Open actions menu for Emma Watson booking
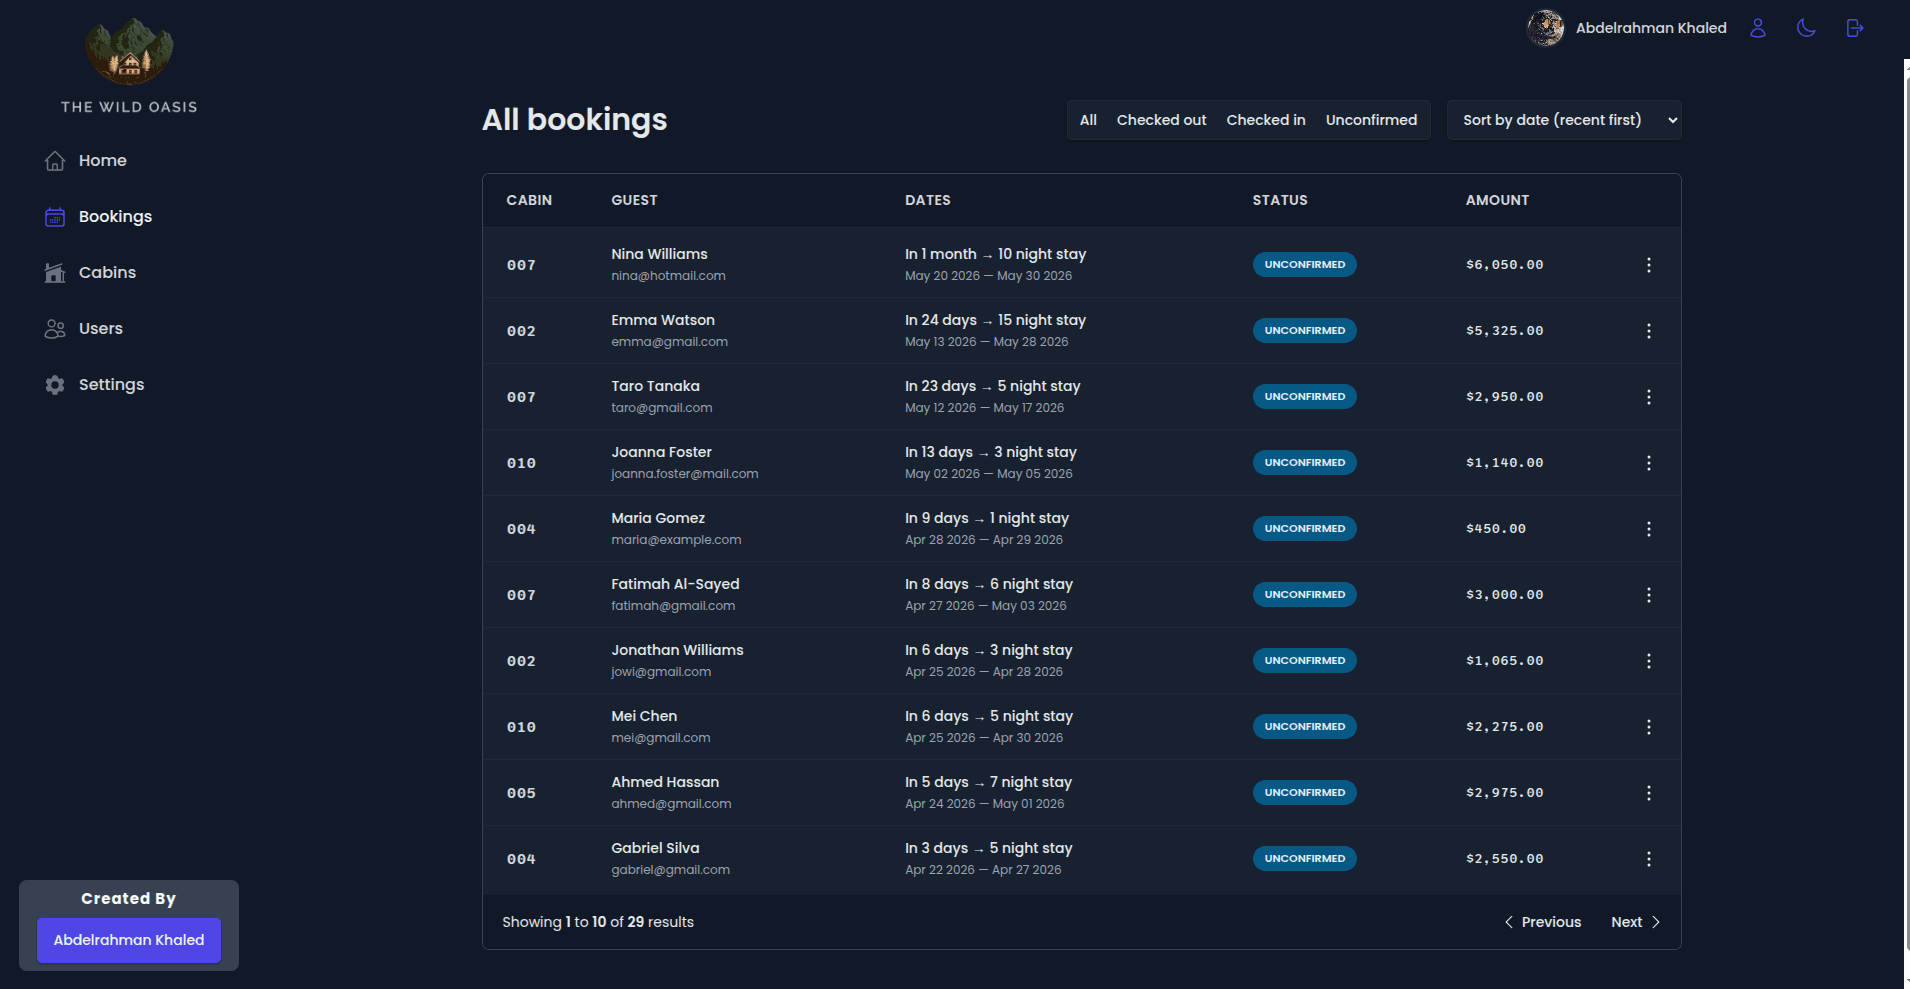This screenshot has height=989, width=1910. (1649, 331)
